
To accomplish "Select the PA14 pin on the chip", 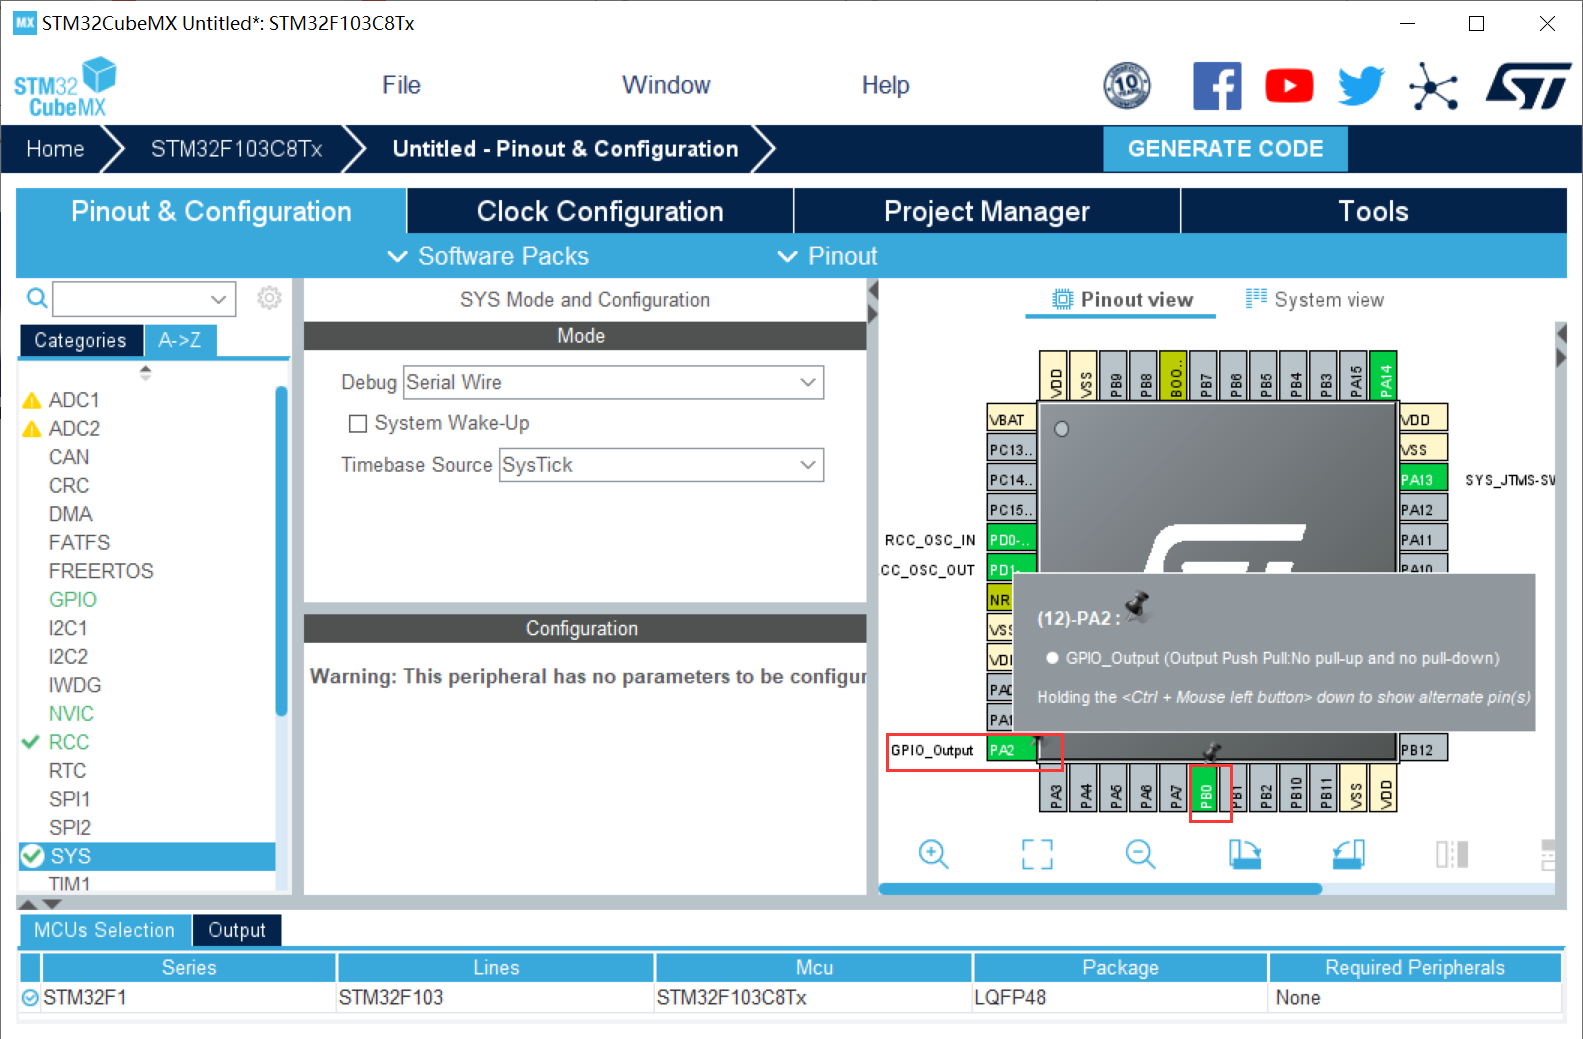I will click(1384, 376).
